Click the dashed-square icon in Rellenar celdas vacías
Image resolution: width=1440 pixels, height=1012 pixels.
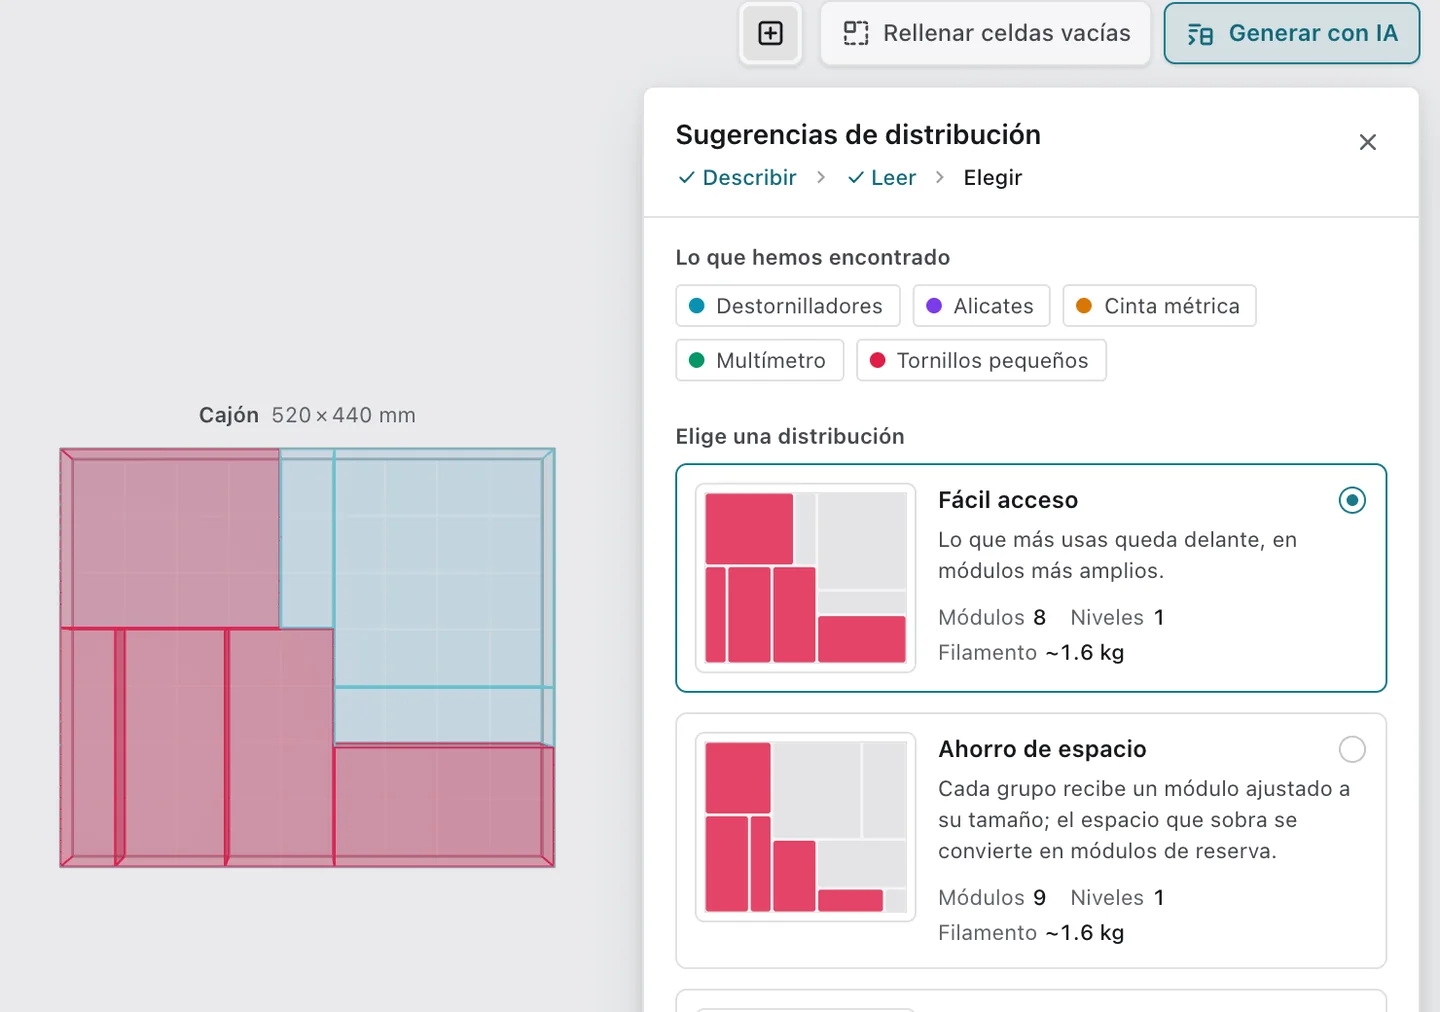pyautogui.click(x=856, y=33)
